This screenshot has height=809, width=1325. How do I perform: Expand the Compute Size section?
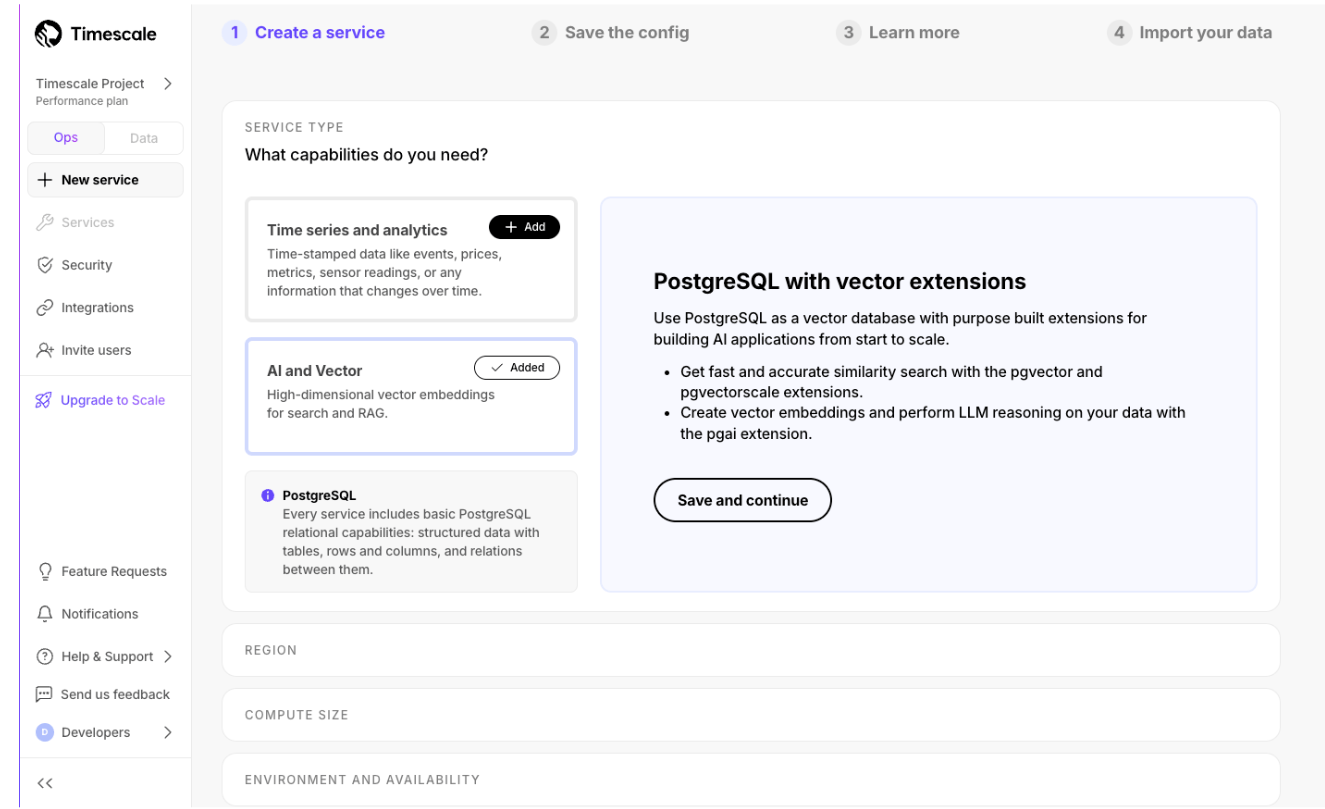(750, 715)
